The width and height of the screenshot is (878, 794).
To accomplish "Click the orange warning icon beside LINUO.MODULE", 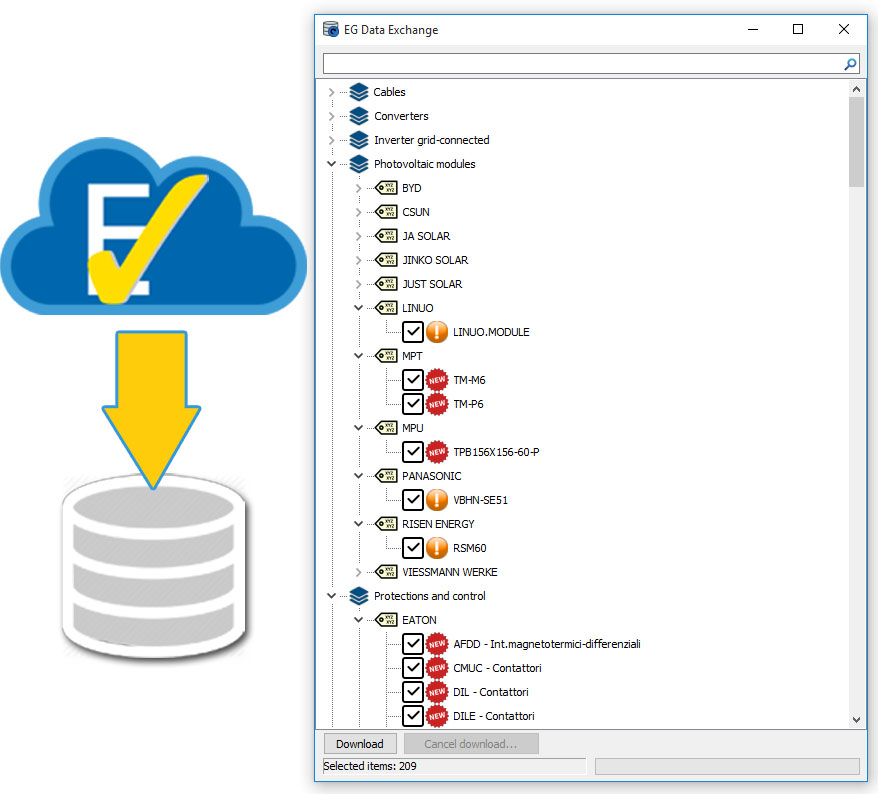I will coord(437,332).
